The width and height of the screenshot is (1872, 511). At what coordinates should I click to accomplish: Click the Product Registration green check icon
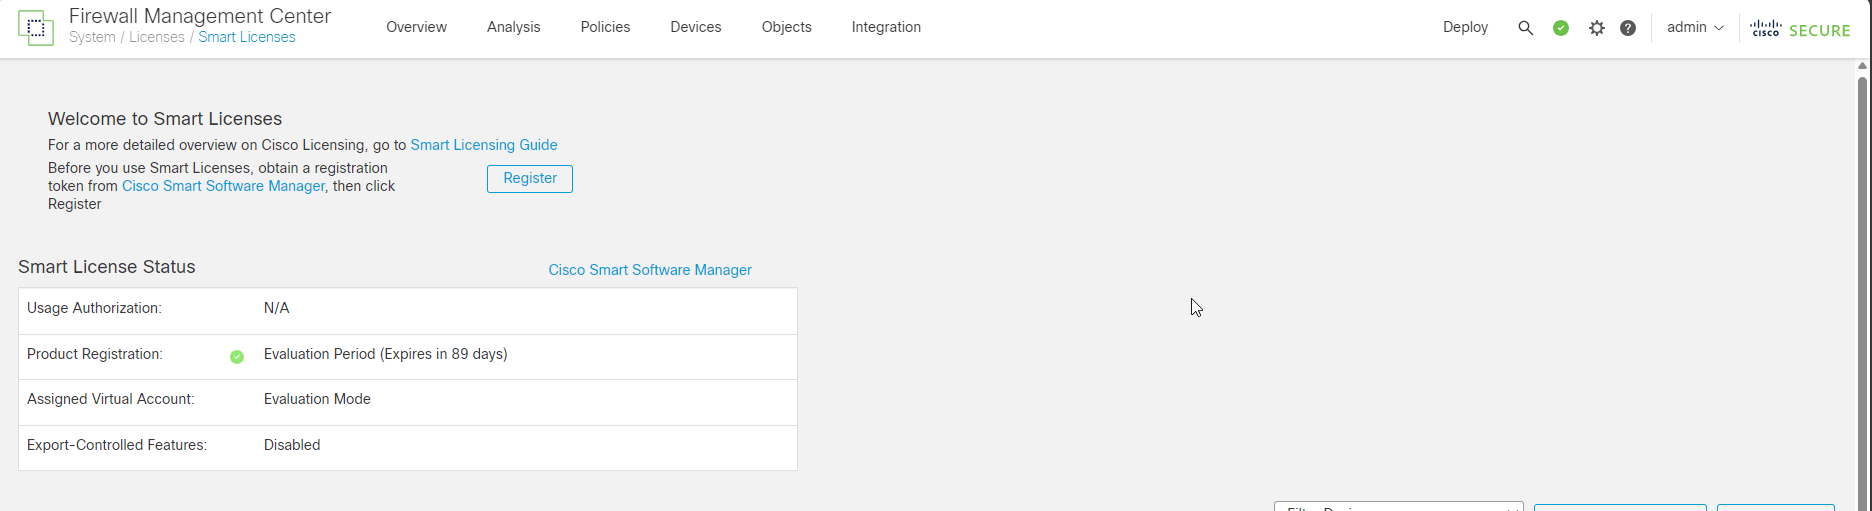click(x=237, y=357)
